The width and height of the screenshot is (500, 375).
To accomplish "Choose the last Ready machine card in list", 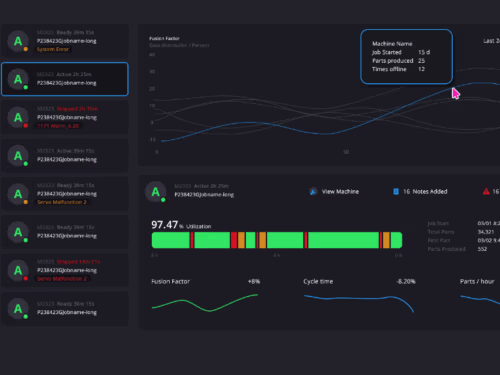I will (65, 309).
